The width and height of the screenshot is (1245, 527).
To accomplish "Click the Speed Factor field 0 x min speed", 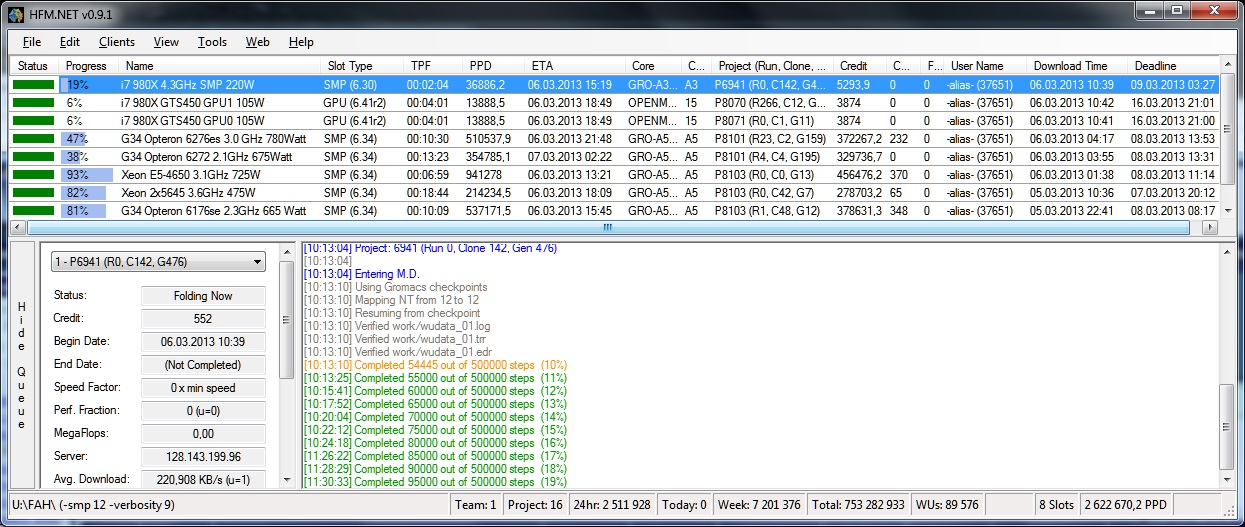I will 204,388.
